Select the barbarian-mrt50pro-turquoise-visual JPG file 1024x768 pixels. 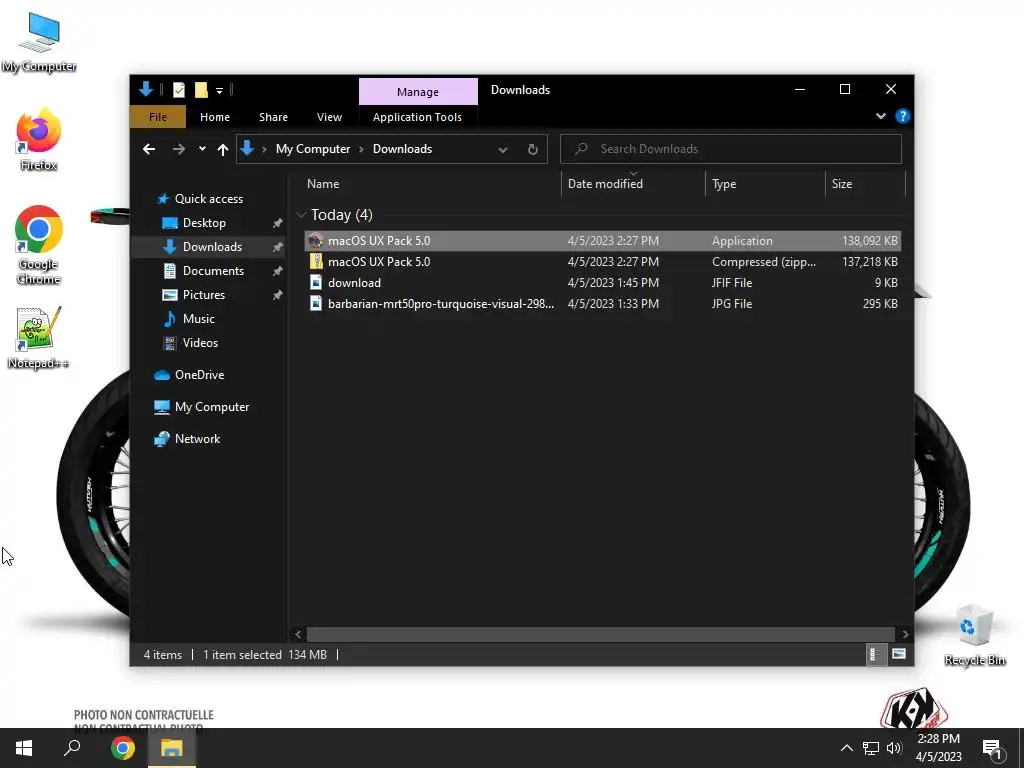tap(602, 304)
